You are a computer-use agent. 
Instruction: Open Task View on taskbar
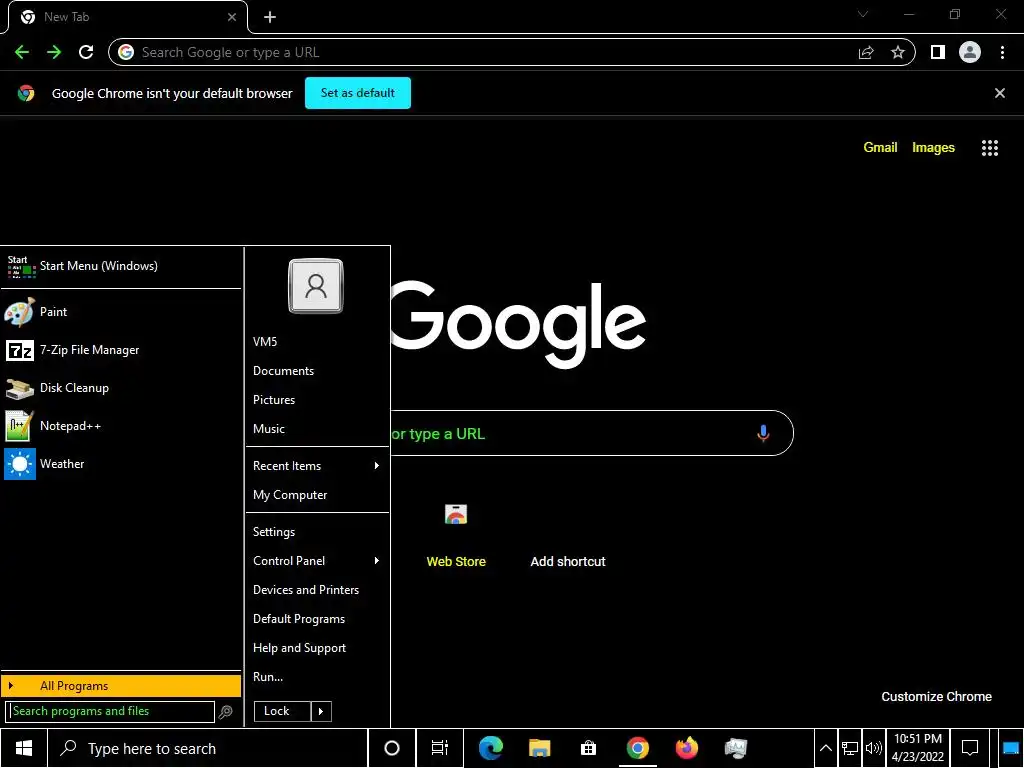click(440, 748)
